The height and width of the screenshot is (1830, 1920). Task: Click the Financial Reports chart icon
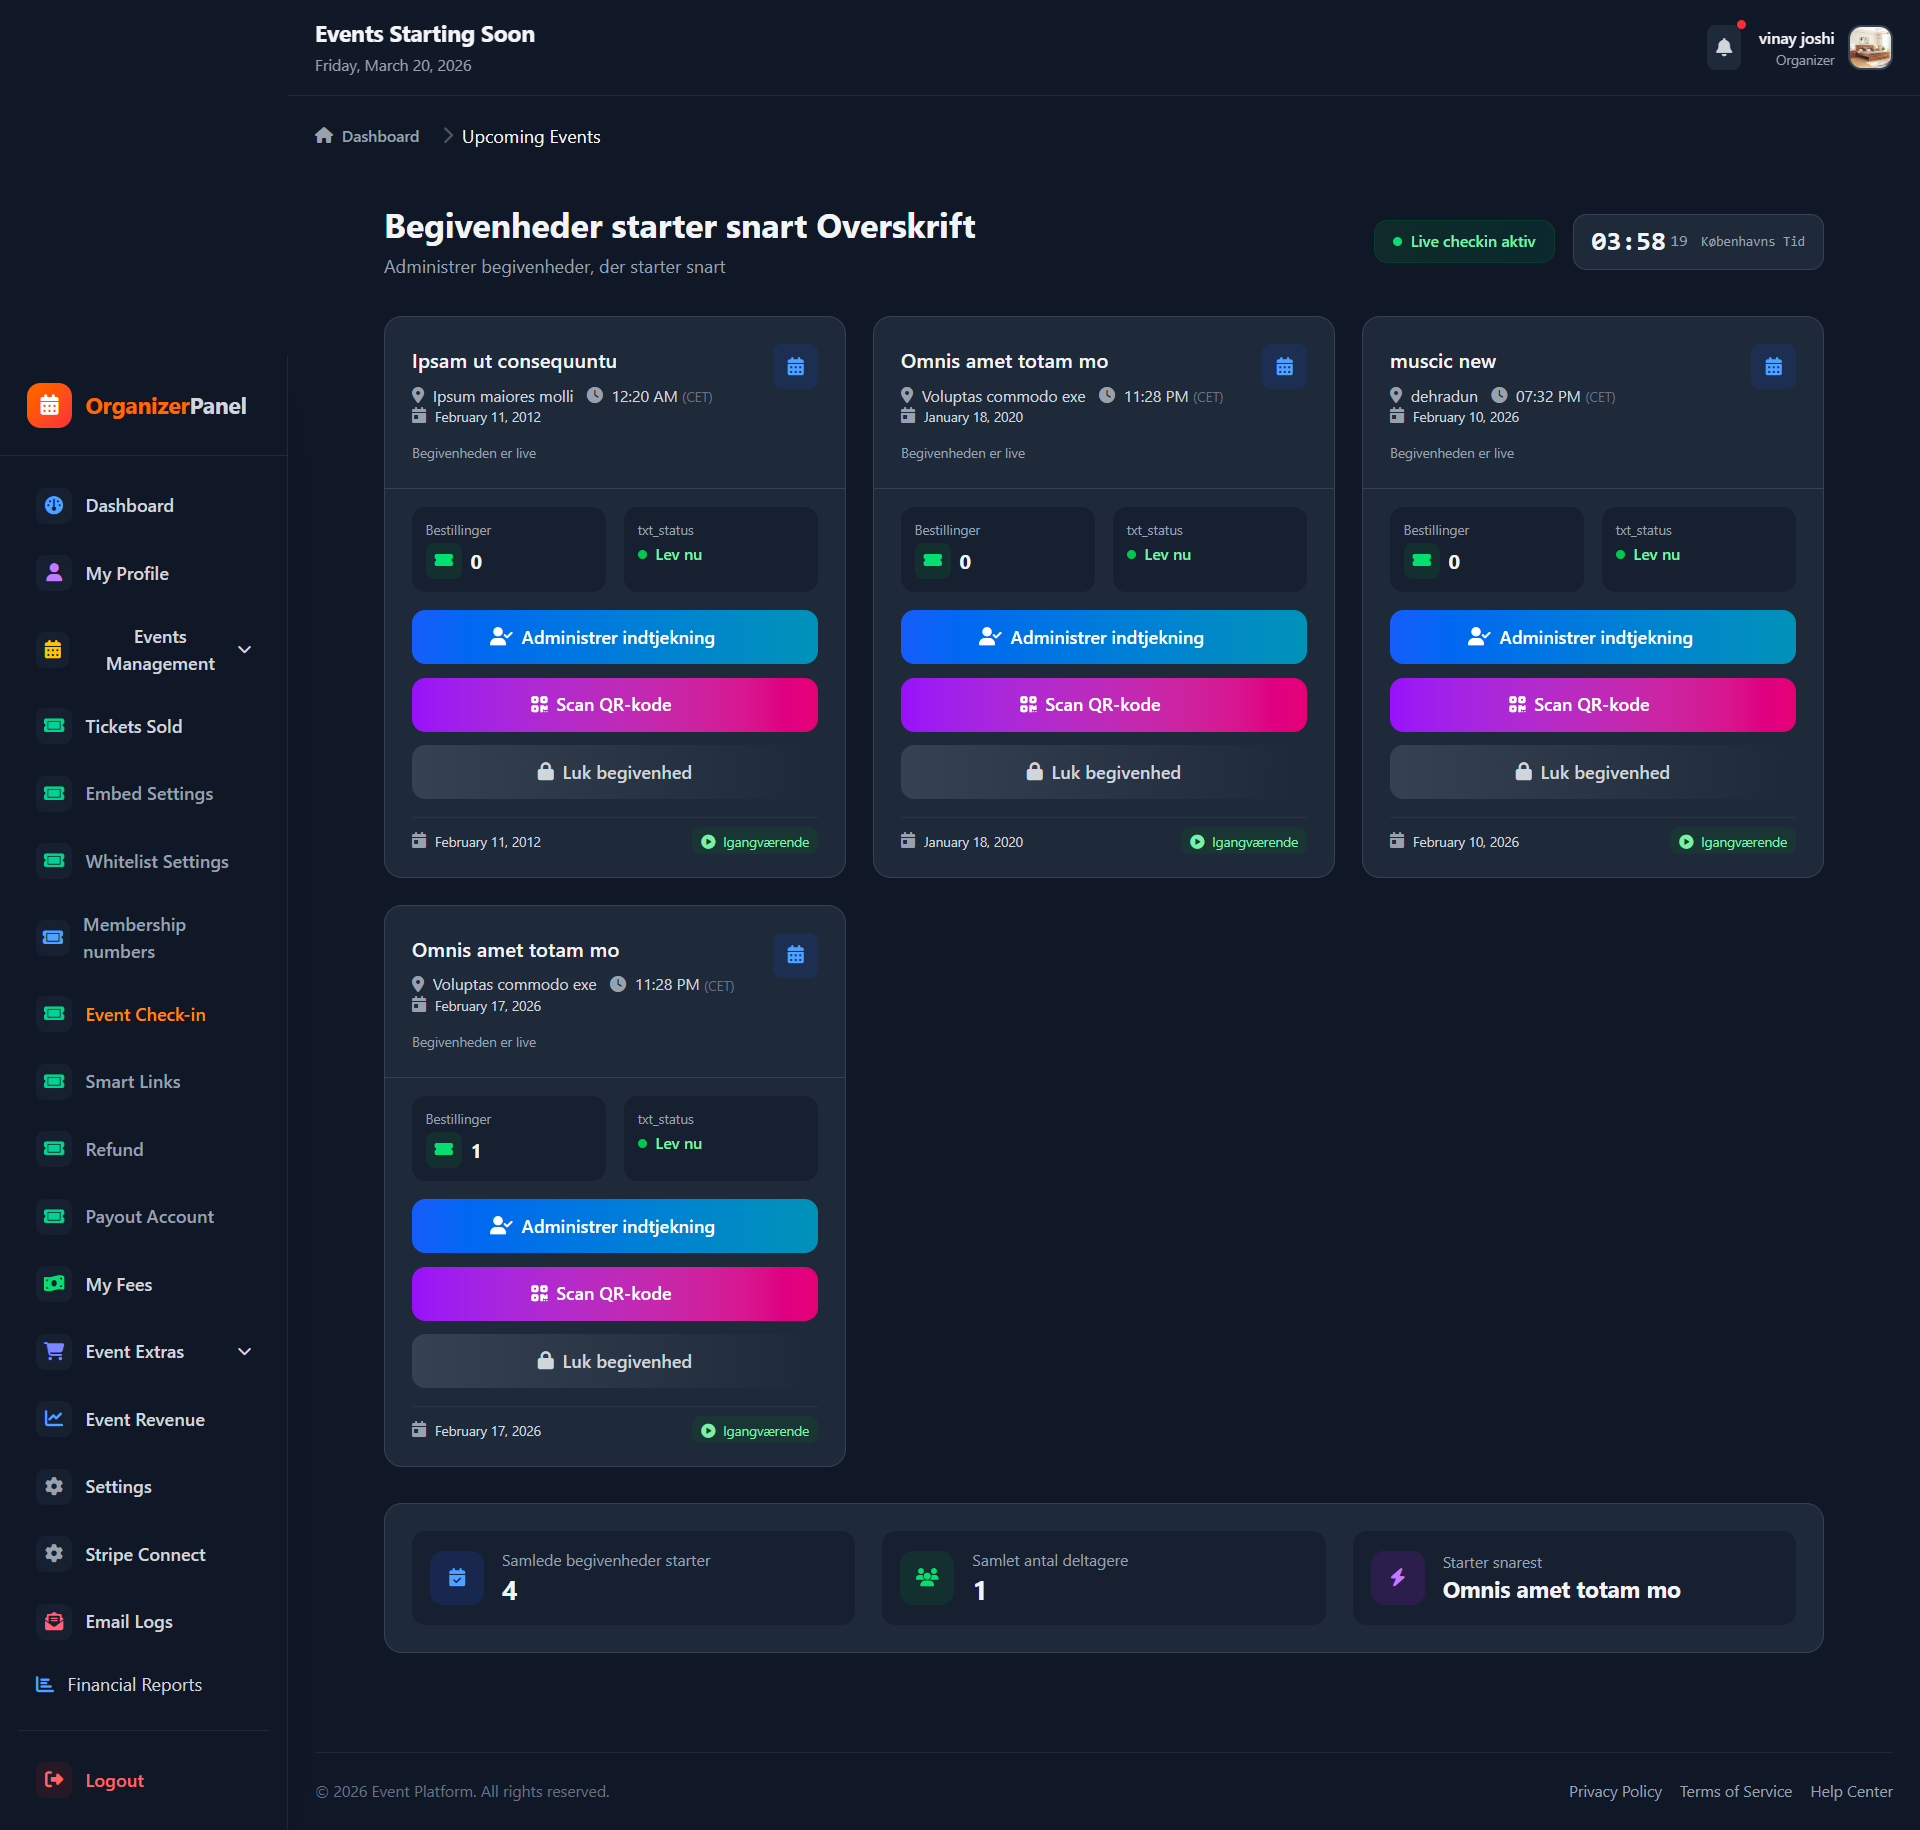coord(45,1685)
